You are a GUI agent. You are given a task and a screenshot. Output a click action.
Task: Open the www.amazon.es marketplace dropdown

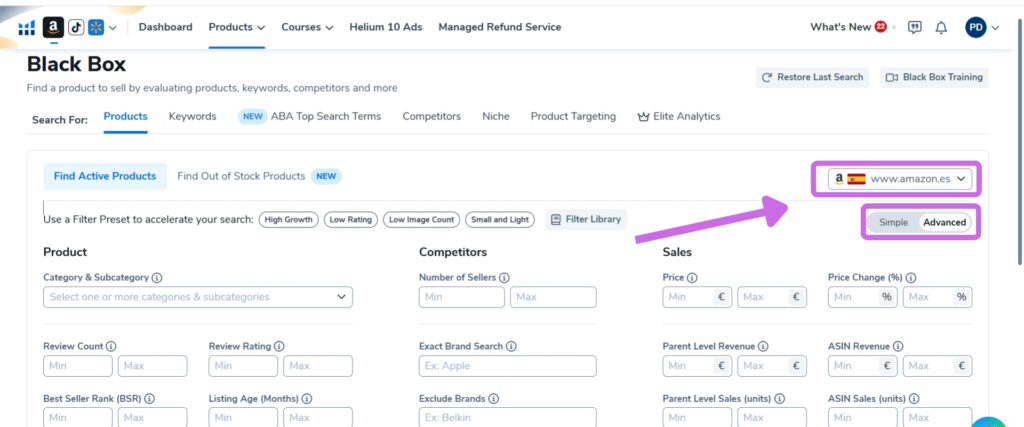tap(900, 179)
